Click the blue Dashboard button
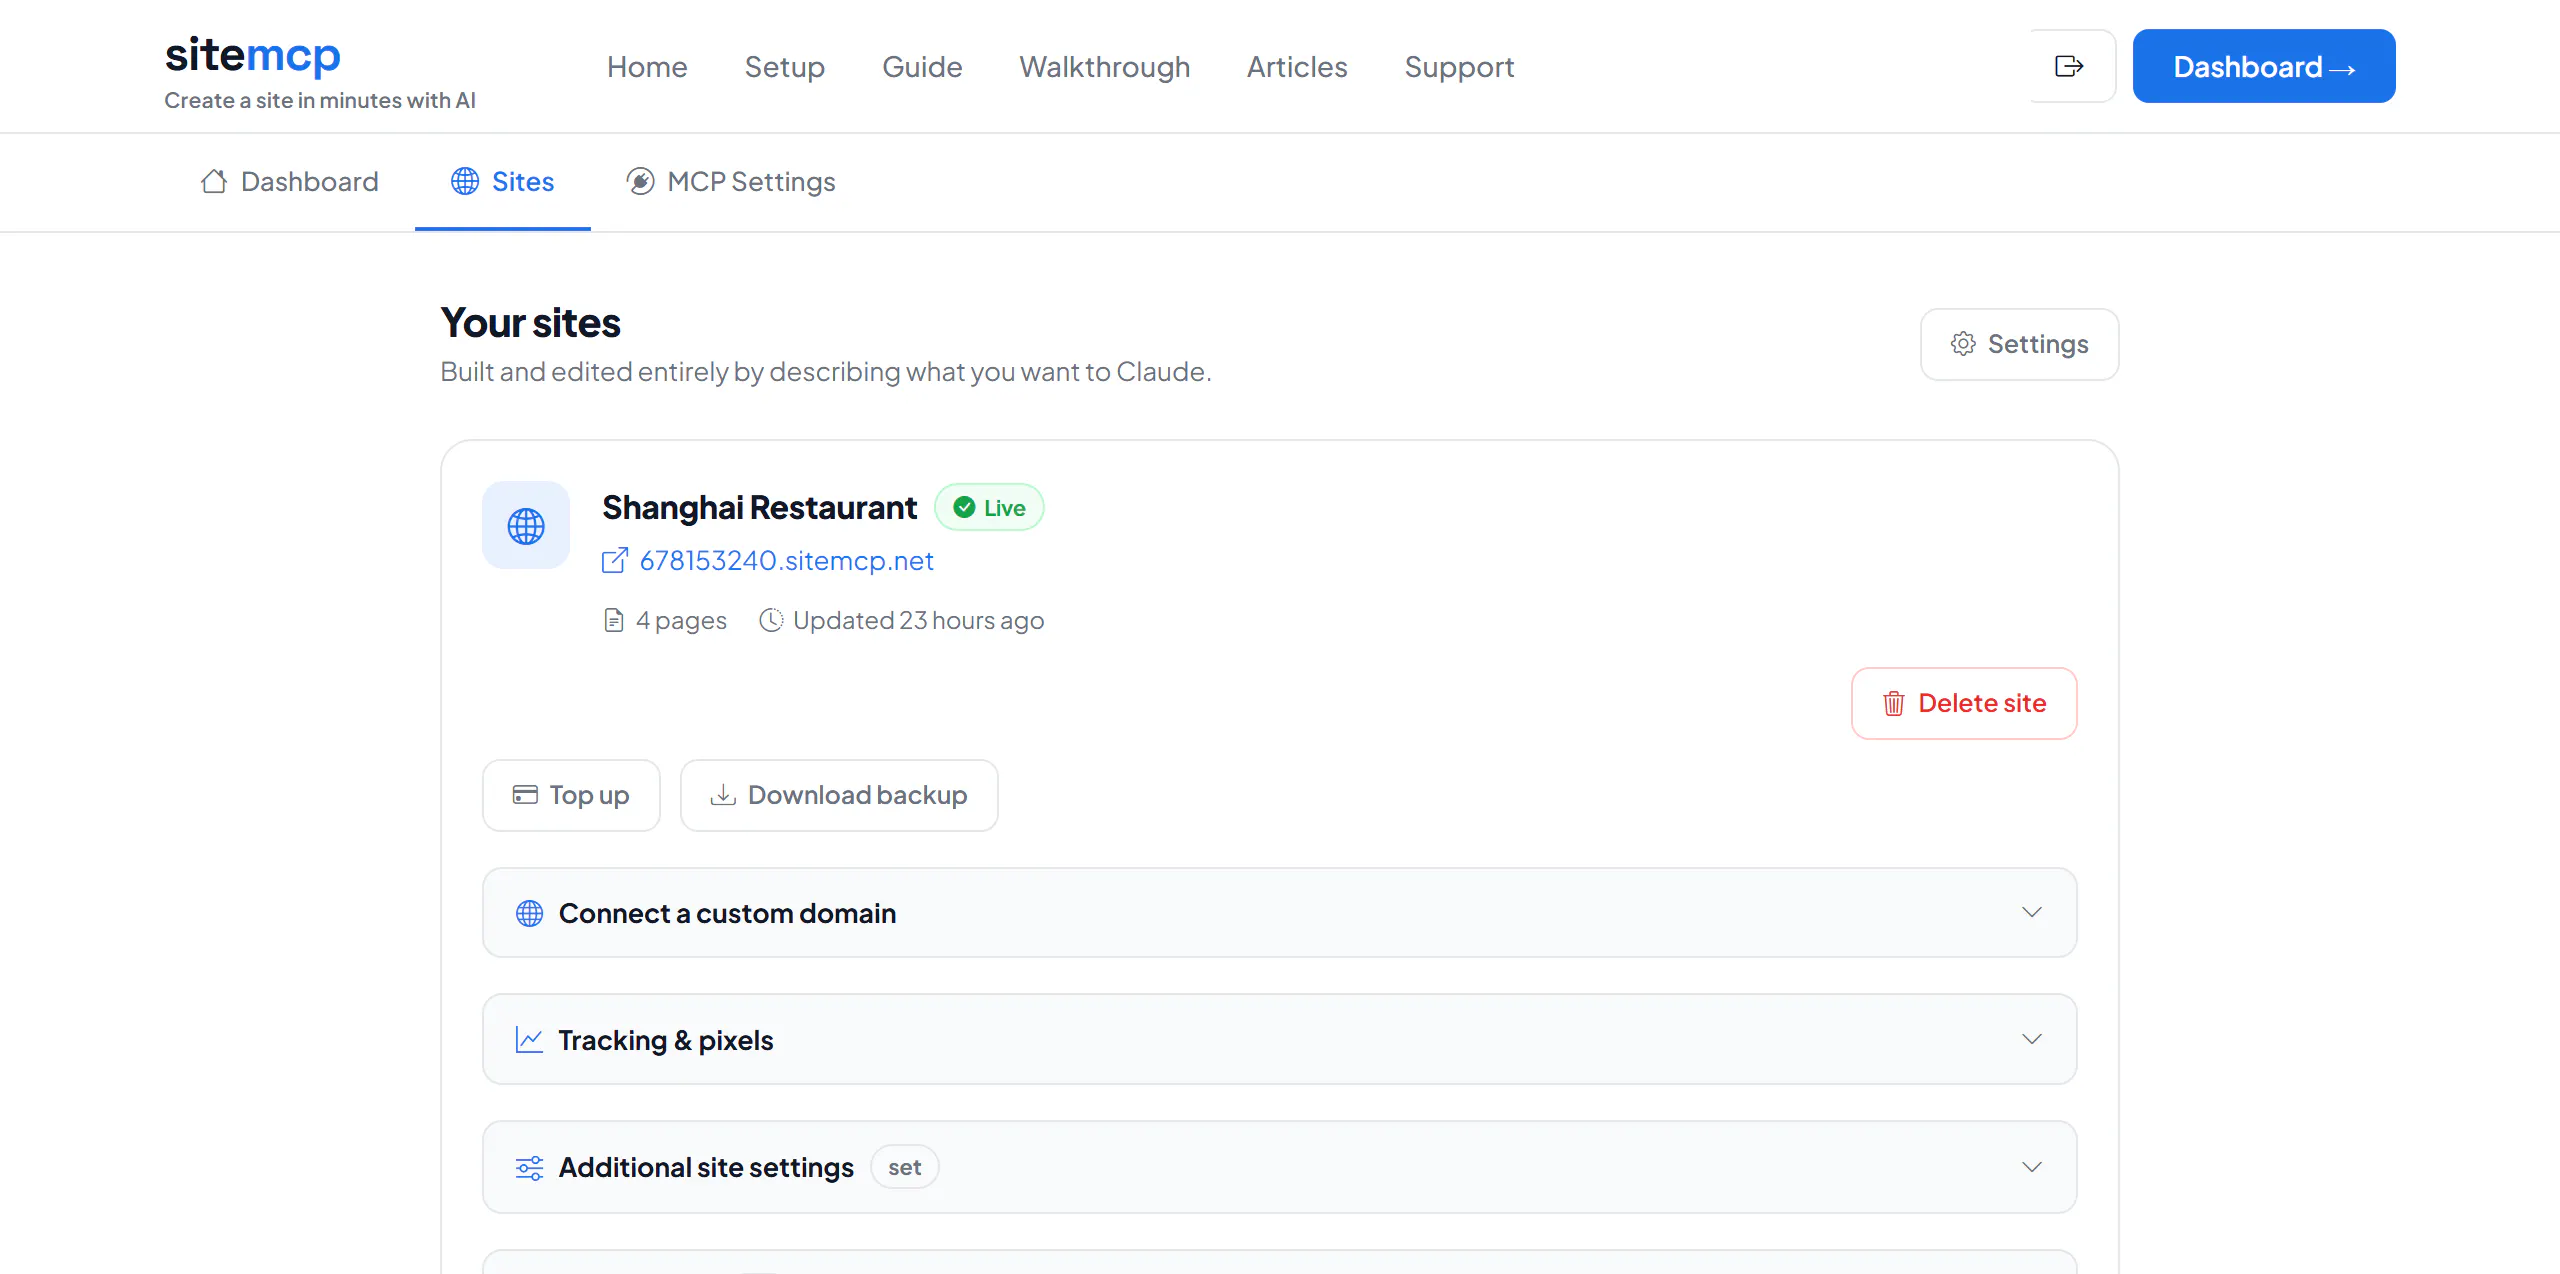The width and height of the screenshot is (2560, 1274). 2264,66
